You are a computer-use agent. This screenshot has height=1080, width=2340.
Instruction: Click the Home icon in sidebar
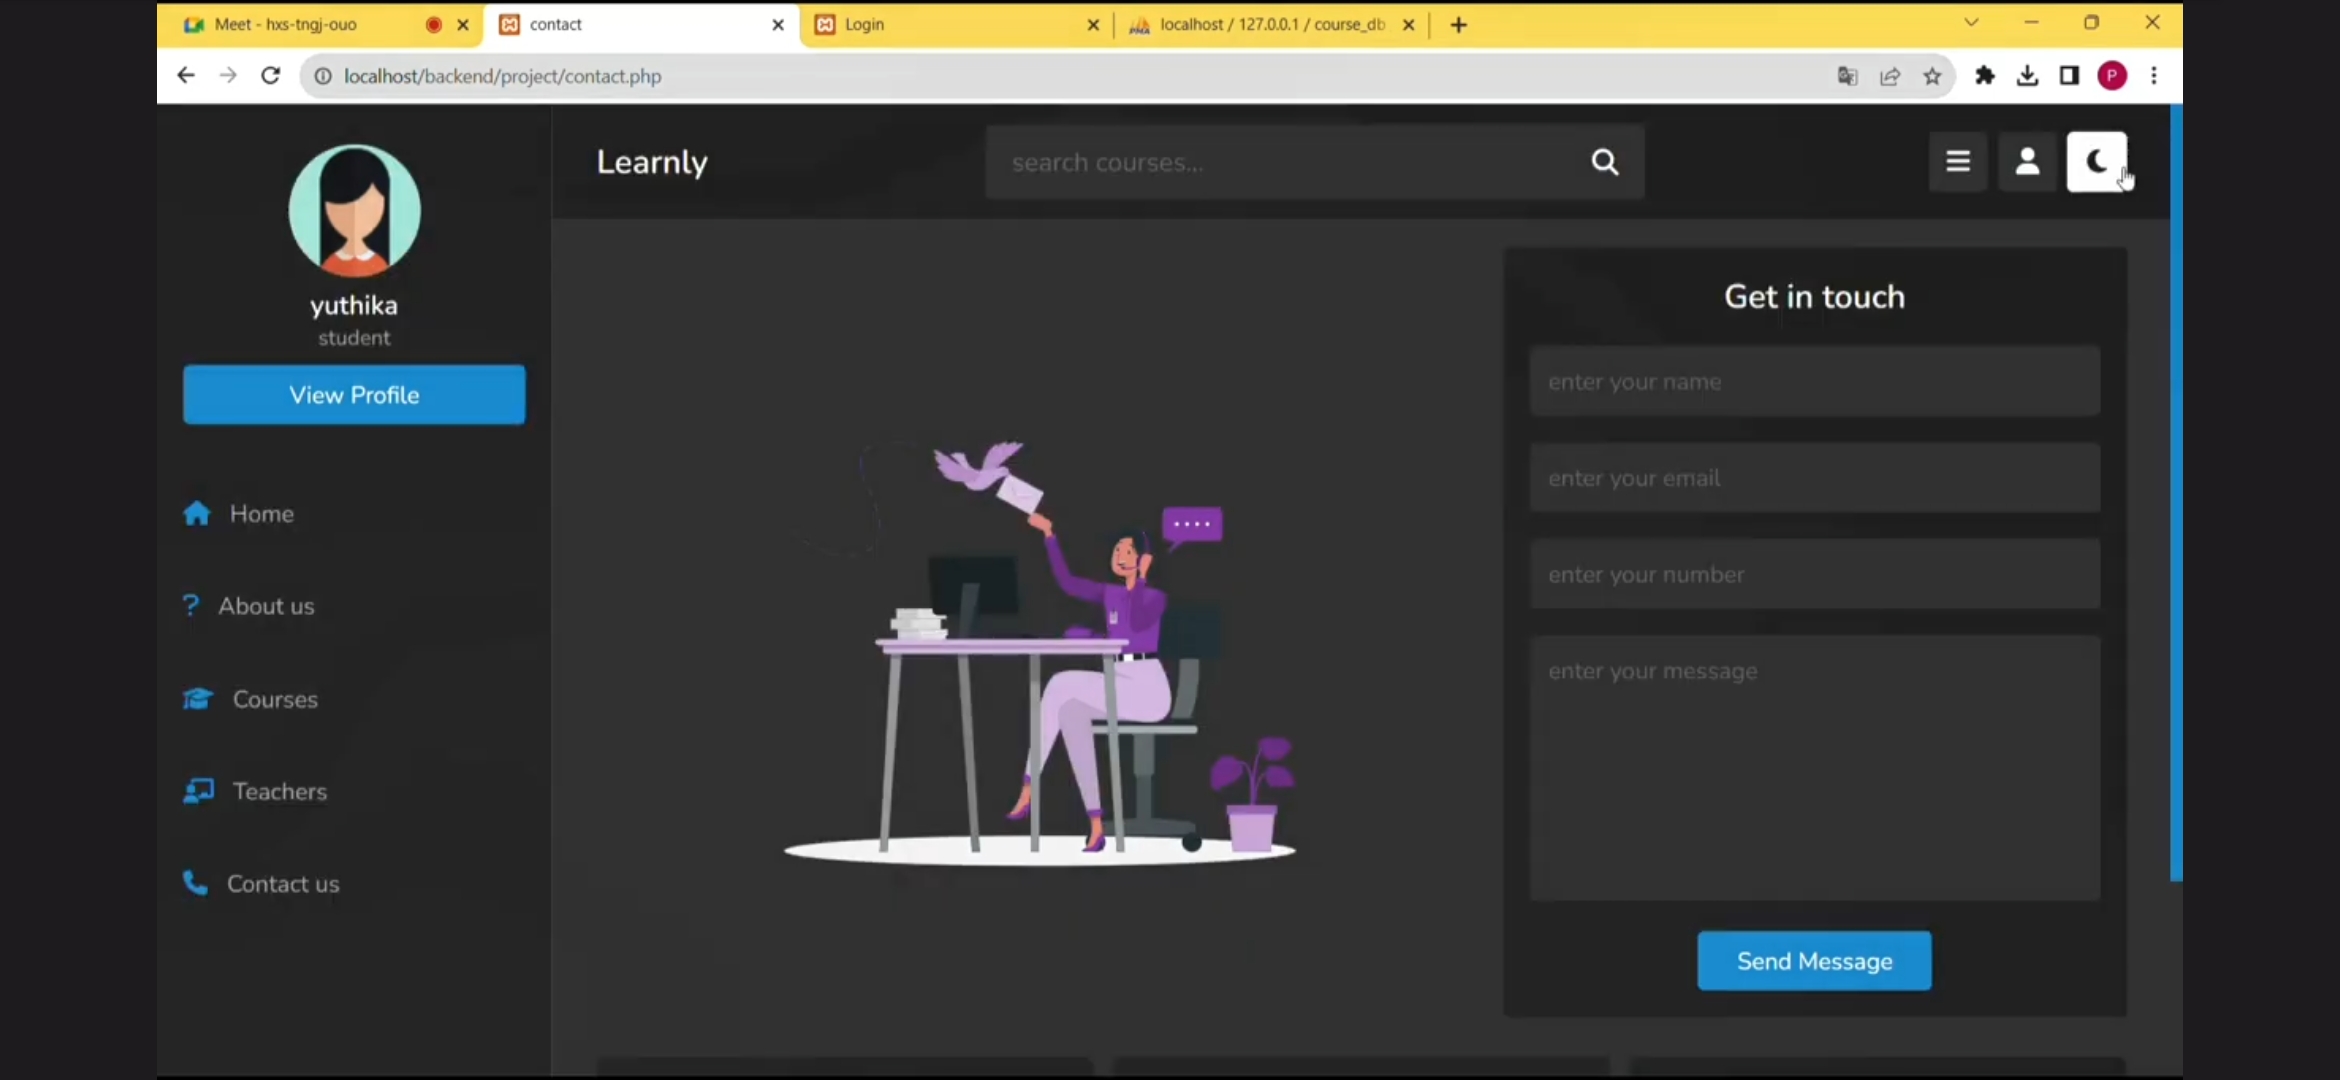[x=197, y=513]
